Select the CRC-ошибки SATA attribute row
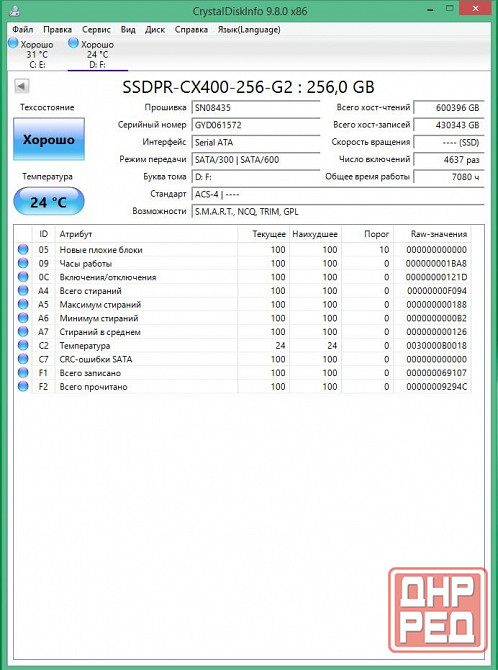Screen dimensions: 498x670 243,359
